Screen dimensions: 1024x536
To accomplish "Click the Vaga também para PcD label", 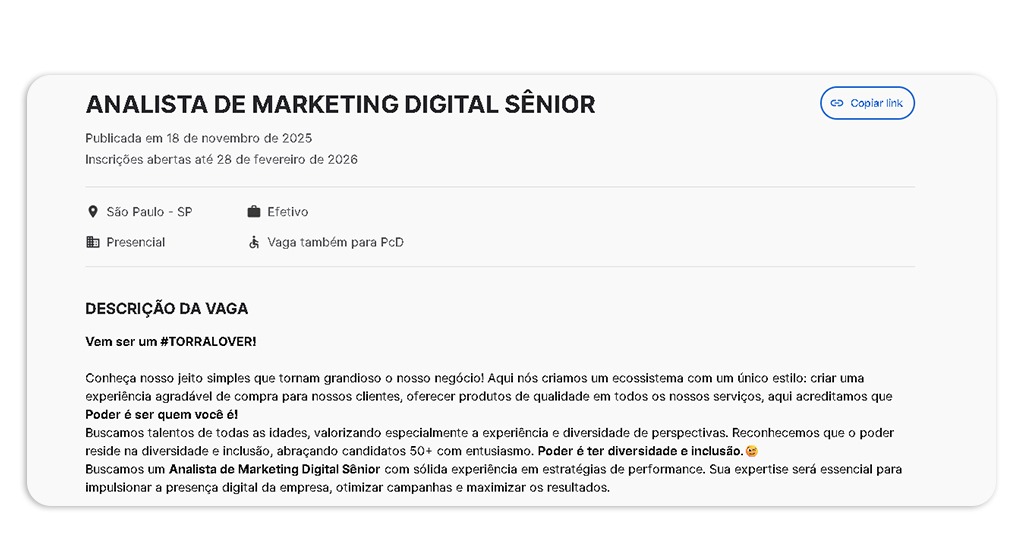I will pos(335,242).
